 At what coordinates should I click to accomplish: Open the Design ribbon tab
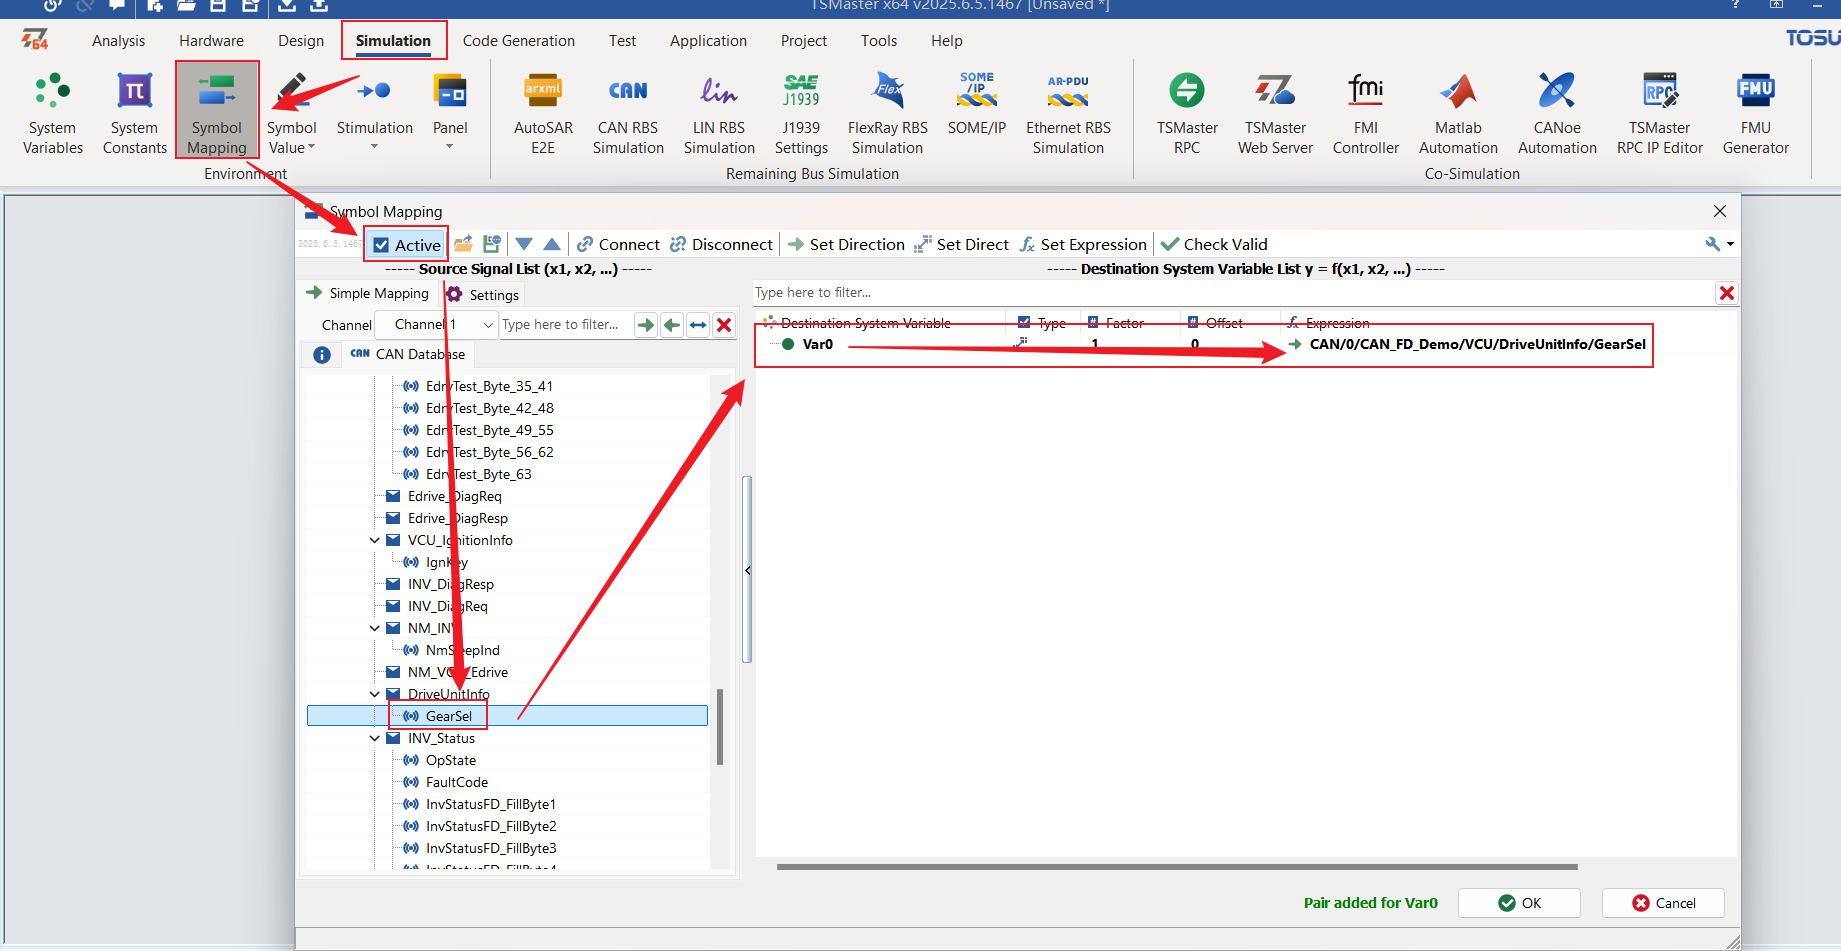[x=301, y=41]
